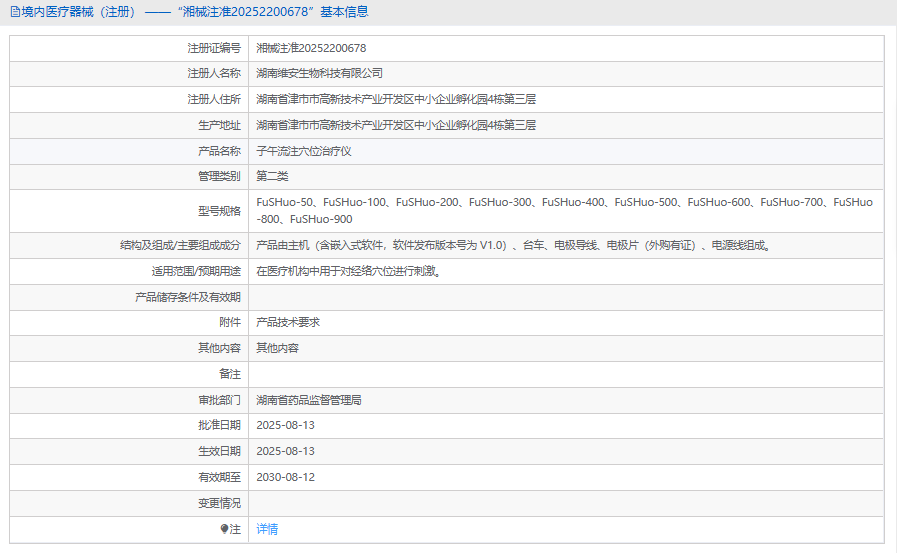Select the value 产品技术要求

tap(288, 323)
